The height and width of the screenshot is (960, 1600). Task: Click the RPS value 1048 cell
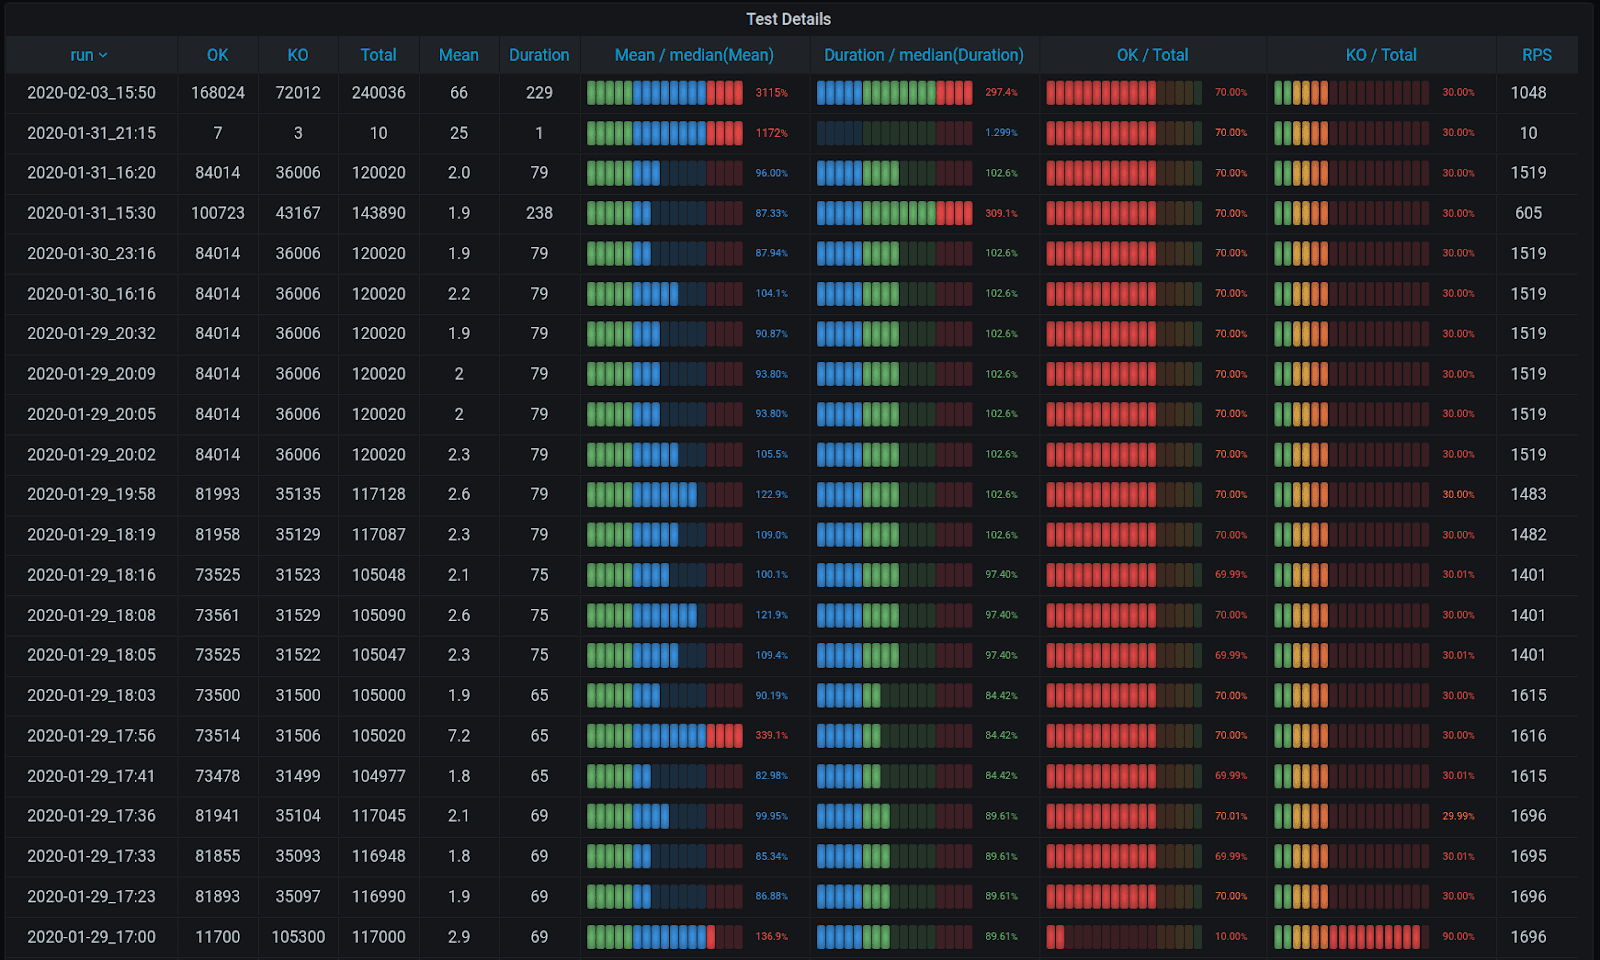tap(1529, 92)
